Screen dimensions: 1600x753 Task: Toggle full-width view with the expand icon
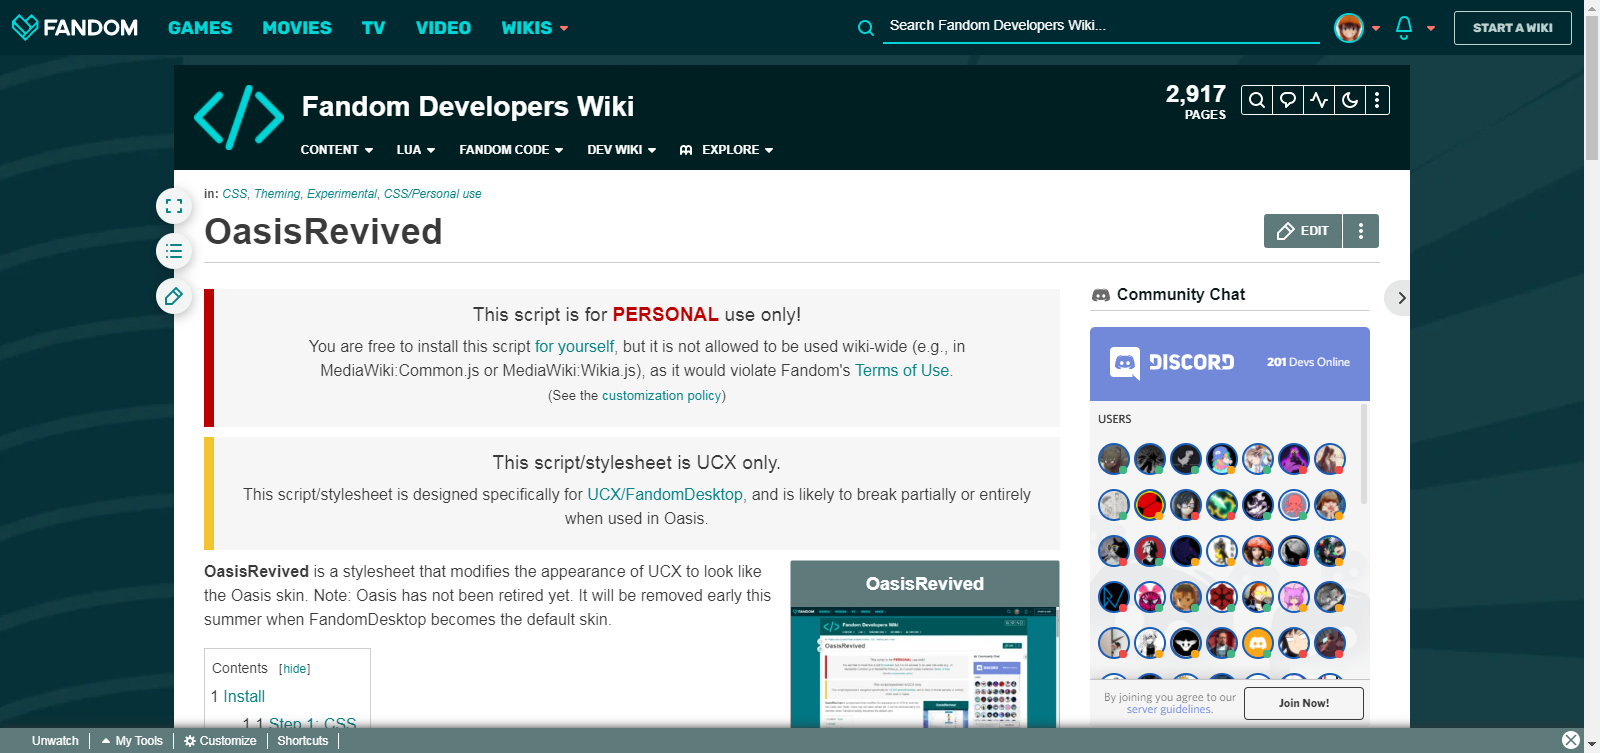coord(174,206)
